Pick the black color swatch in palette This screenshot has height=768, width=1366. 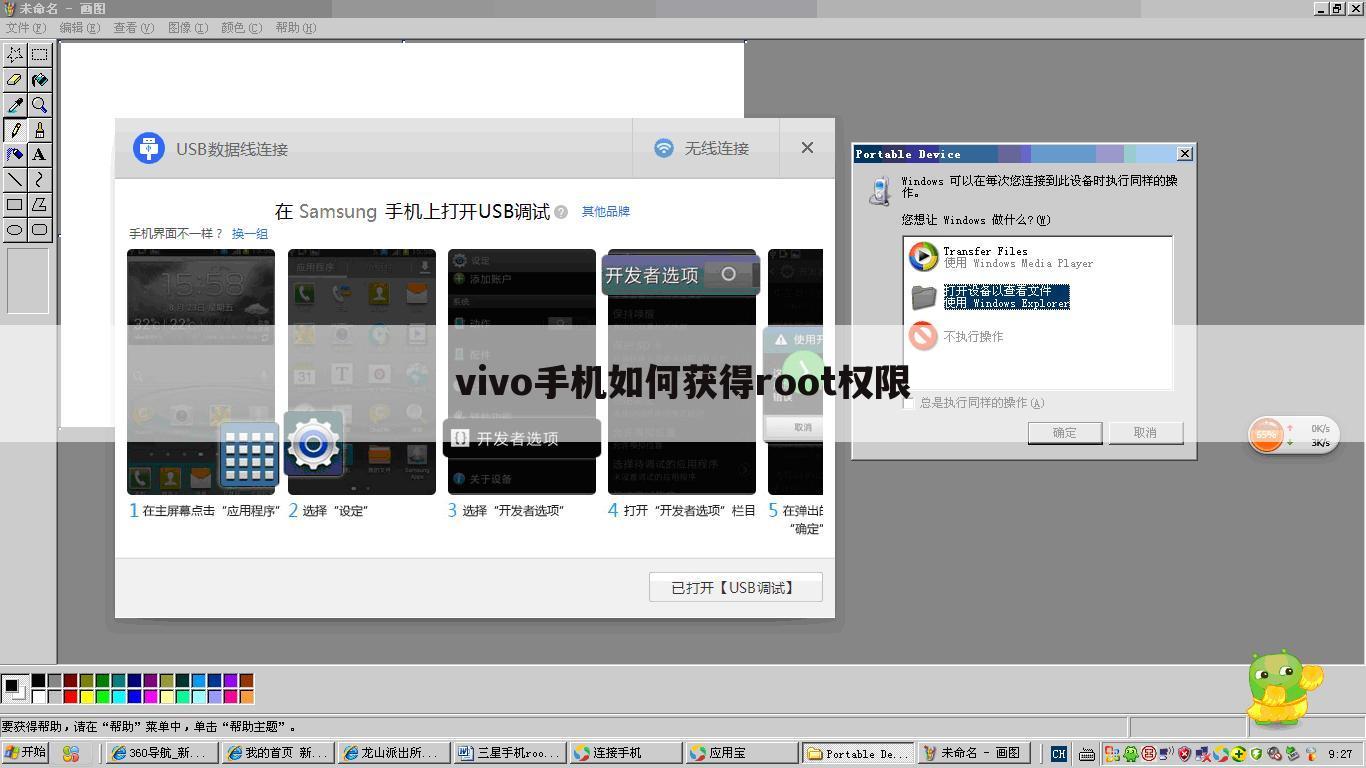[38, 680]
